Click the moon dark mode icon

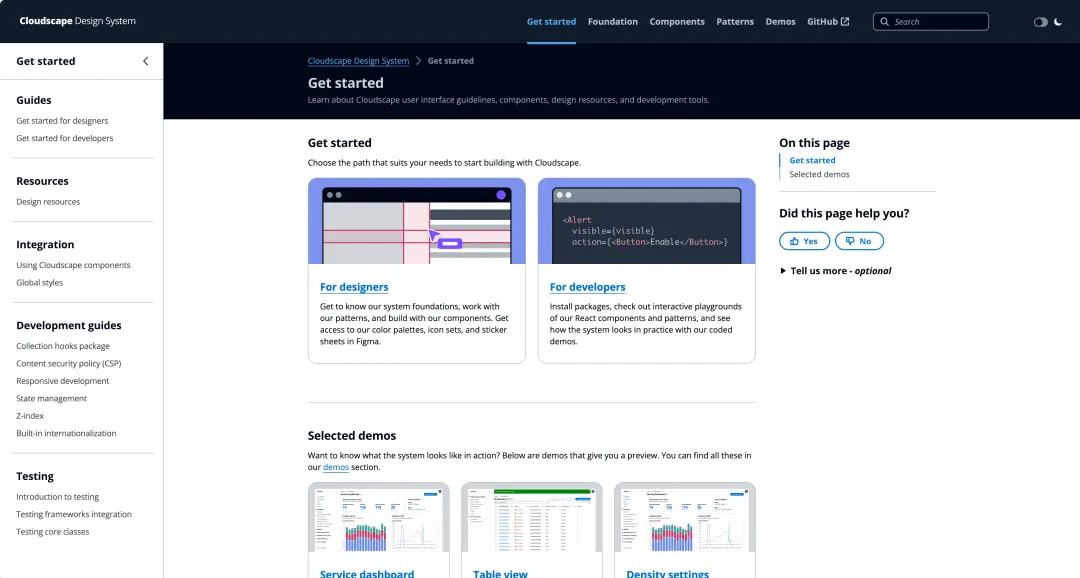[1058, 21]
